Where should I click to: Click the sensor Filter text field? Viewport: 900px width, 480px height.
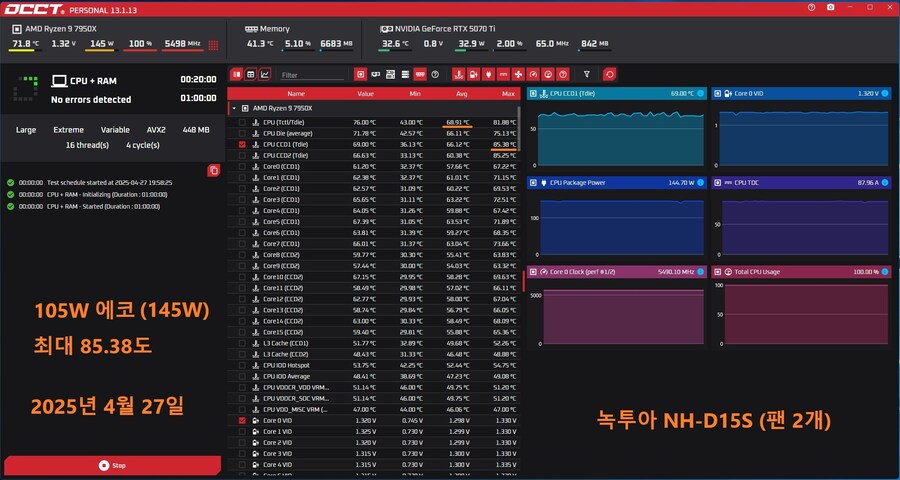pos(312,74)
